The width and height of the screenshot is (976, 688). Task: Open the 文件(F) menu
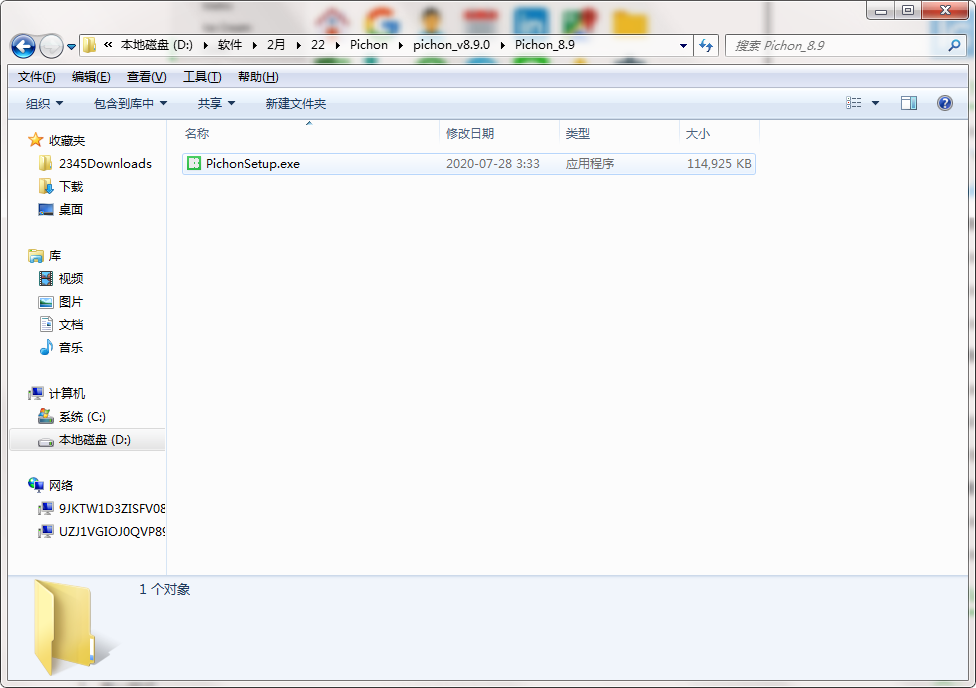point(37,77)
